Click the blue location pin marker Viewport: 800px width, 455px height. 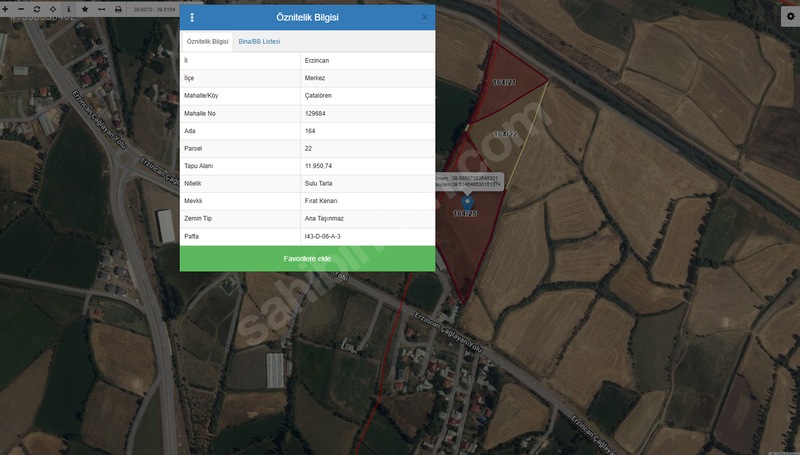point(467,203)
